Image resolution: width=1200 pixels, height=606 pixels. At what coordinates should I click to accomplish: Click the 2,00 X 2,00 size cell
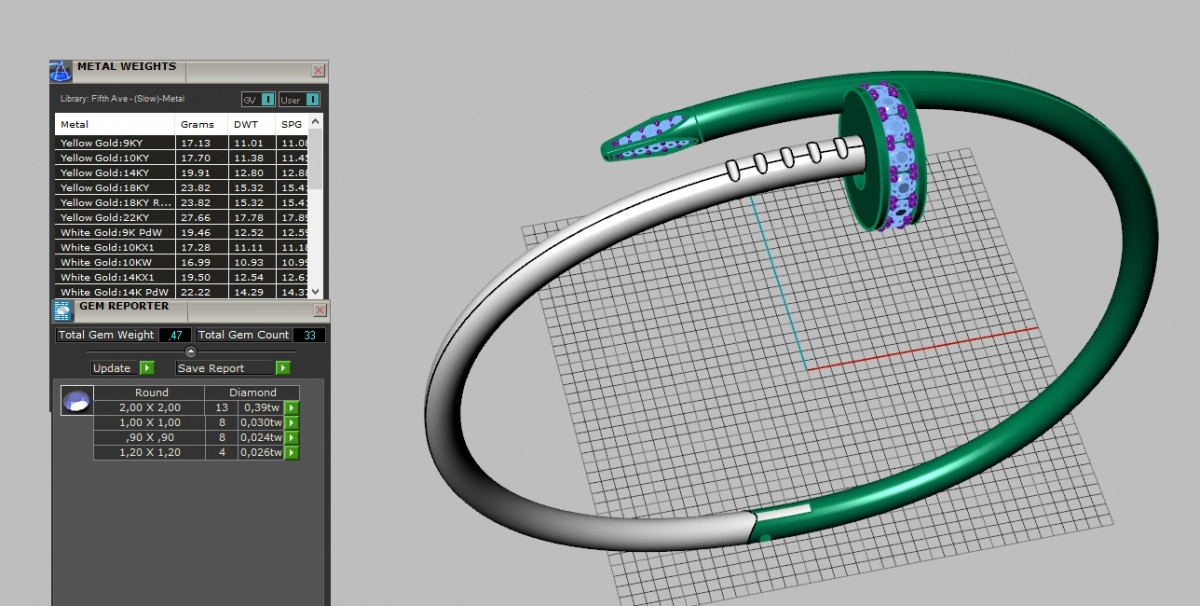pyautogui.click(x=149, y=408)
